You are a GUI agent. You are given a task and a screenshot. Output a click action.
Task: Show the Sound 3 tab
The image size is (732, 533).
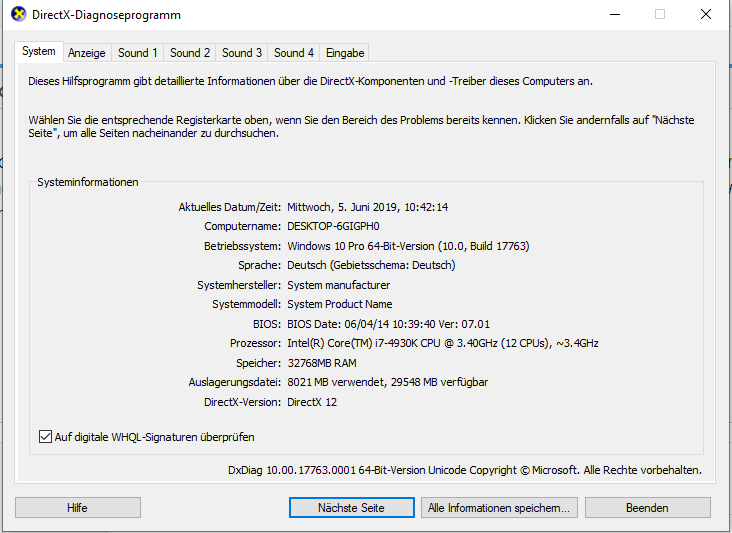coord(242,53)
